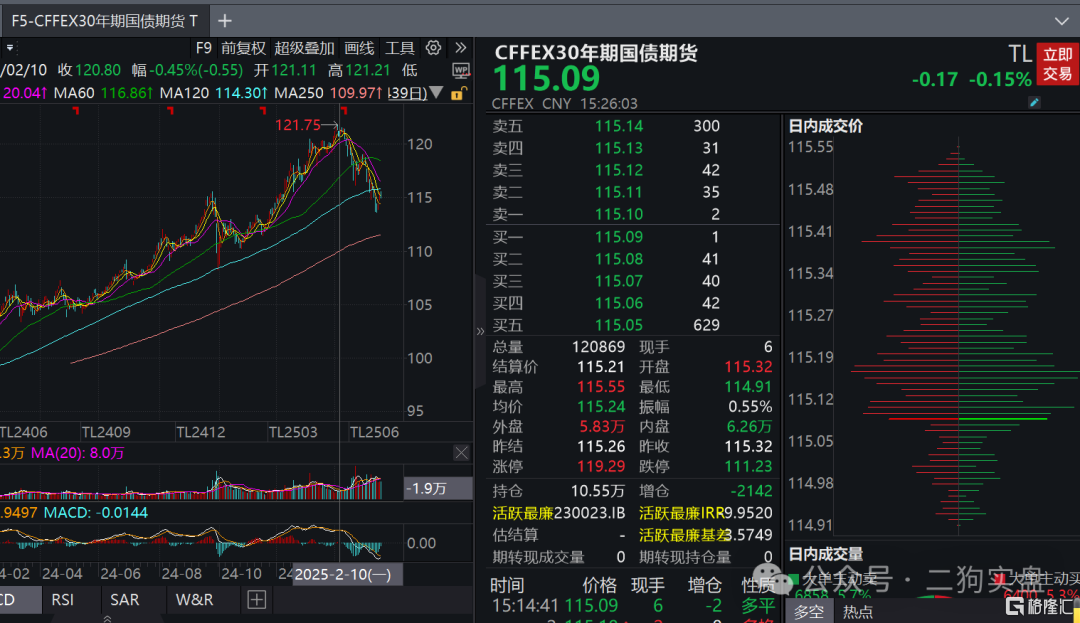This screenshot has height=623, width=1080.
Task: Click the 活跃最廉 bond code 230023.IB
Action: [590, 513]
